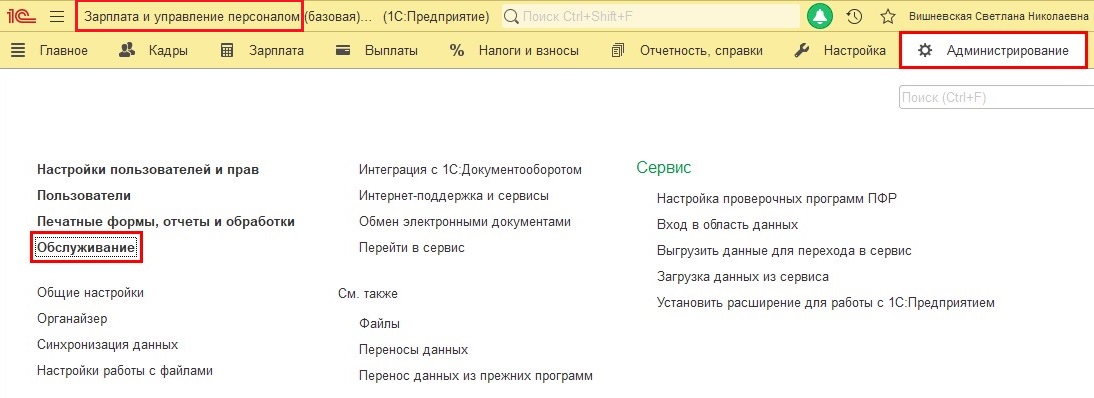
Task: Open notifications via green bell icon
Action: coord(820,16)
